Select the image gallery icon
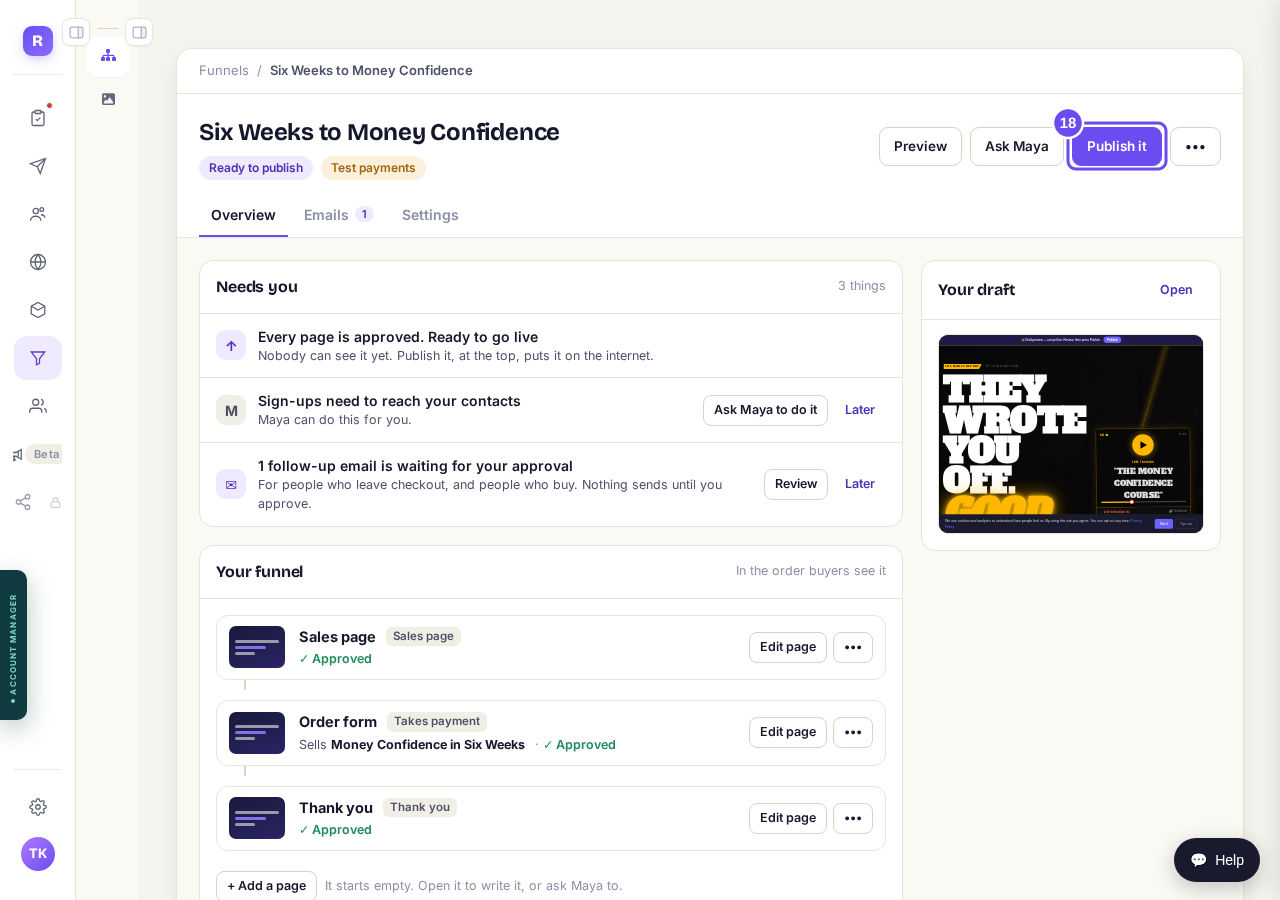 tap(108, 99)
